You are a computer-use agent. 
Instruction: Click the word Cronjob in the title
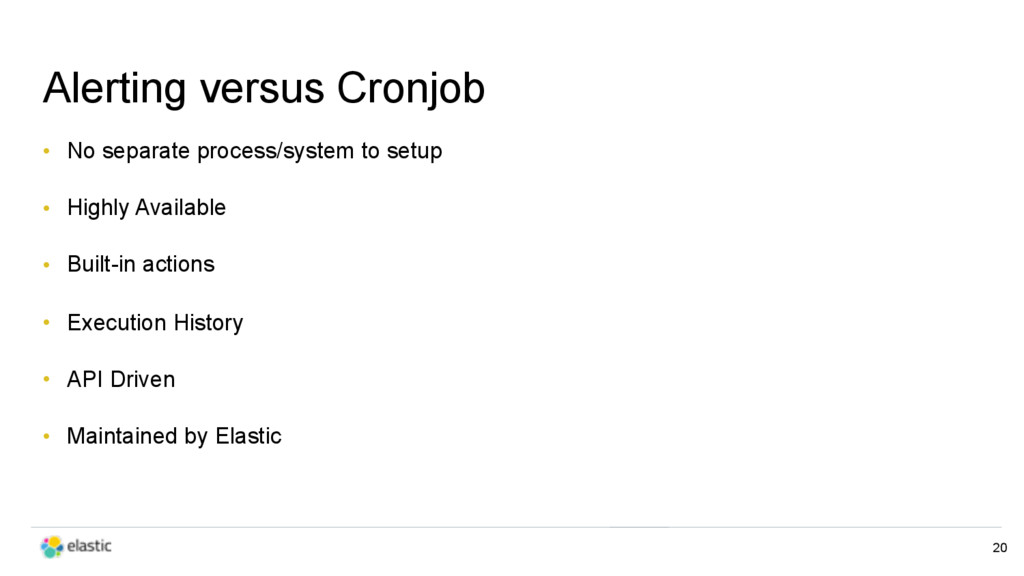[411, 88]
